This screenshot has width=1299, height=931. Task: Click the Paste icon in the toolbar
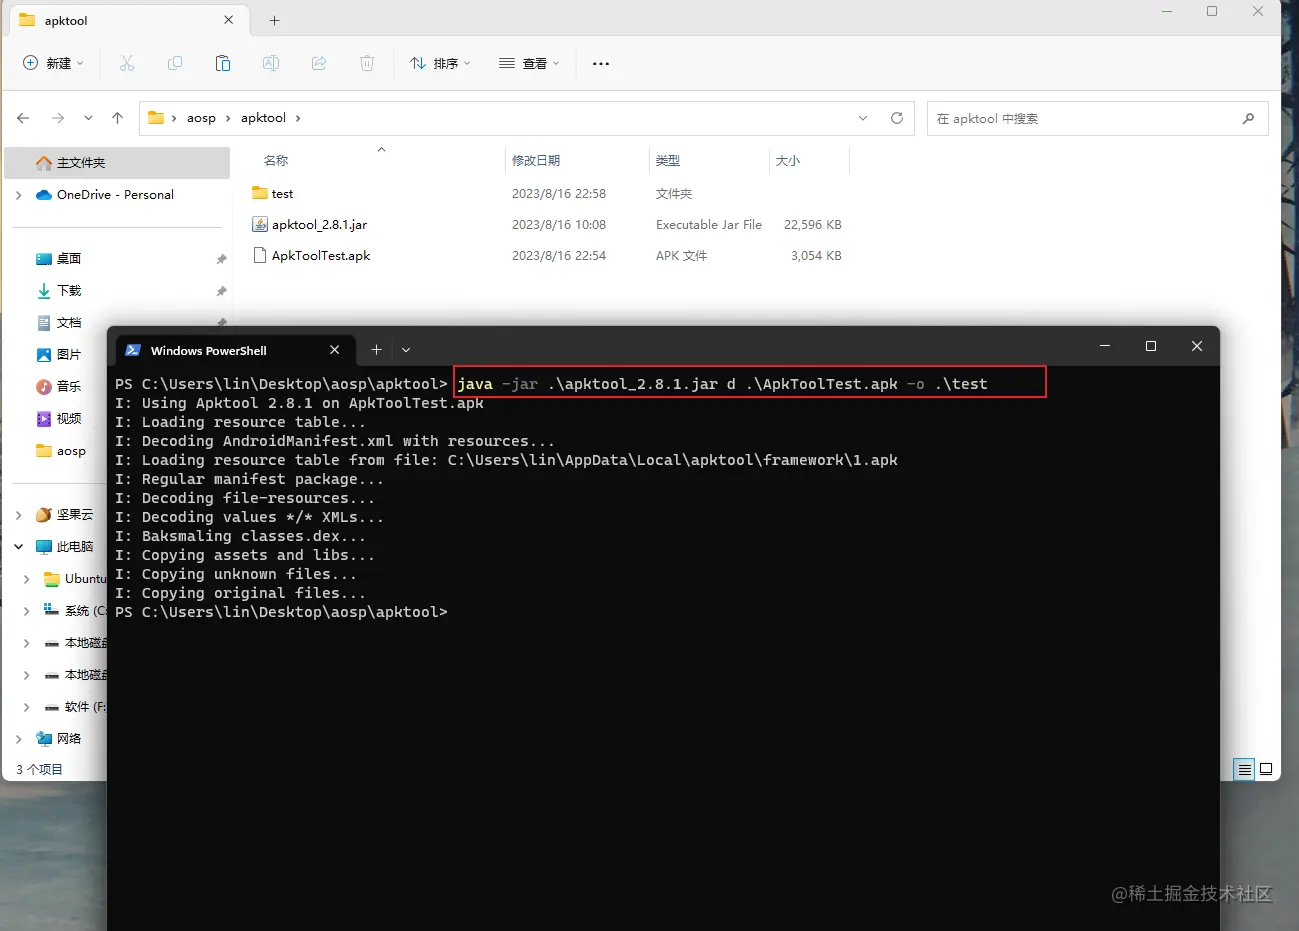(x=223, y=63)
